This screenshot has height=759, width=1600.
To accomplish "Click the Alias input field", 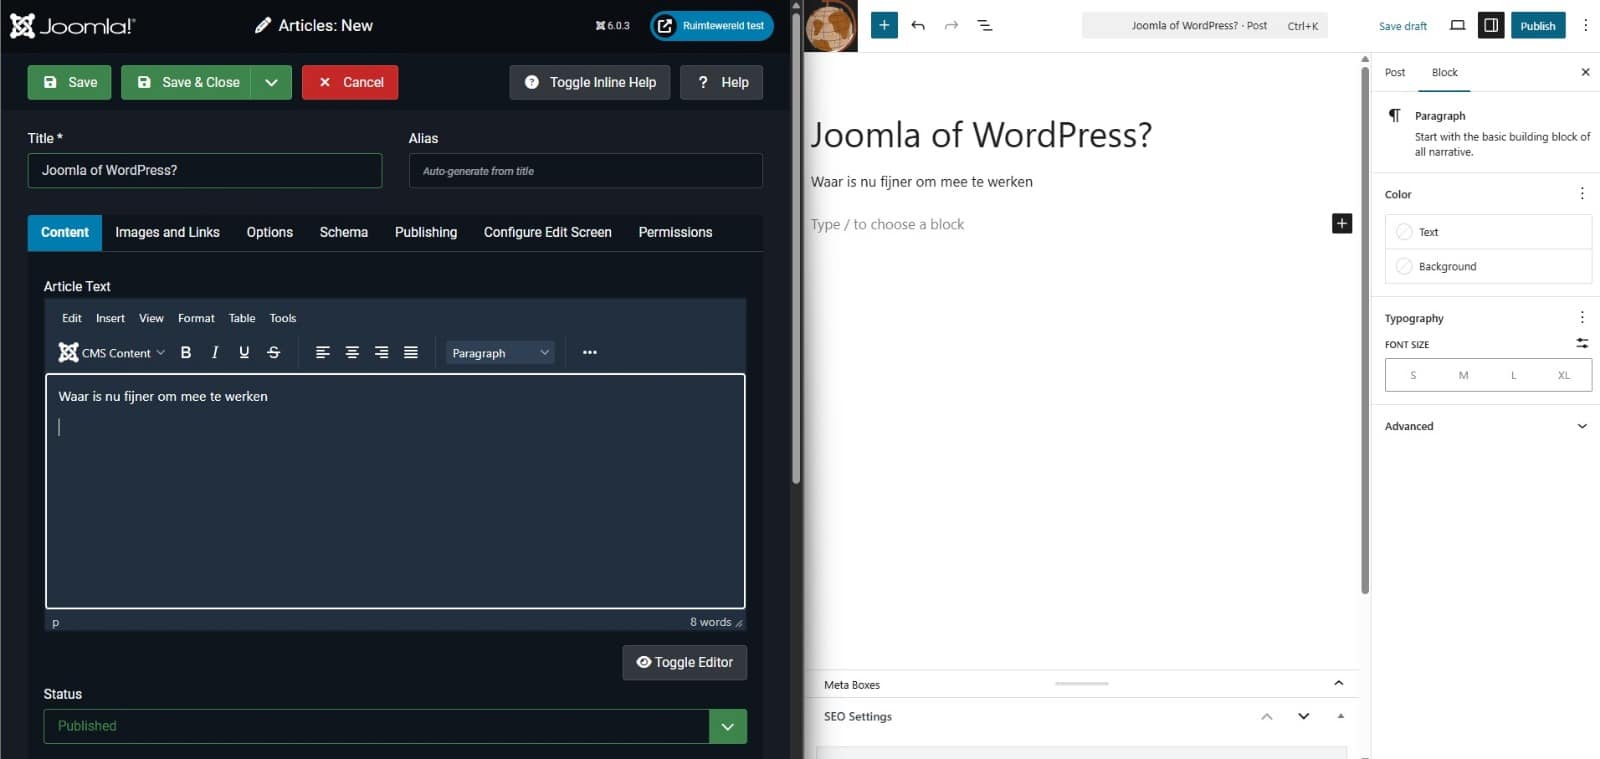I will tap(586, 170).
